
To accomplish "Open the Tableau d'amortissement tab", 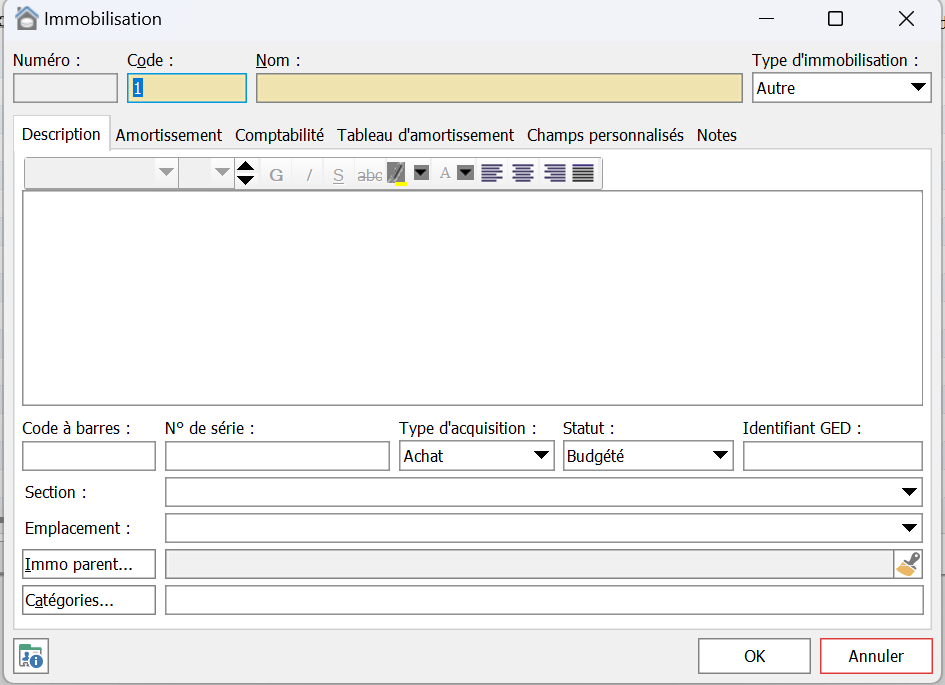I will pos(425,135).
